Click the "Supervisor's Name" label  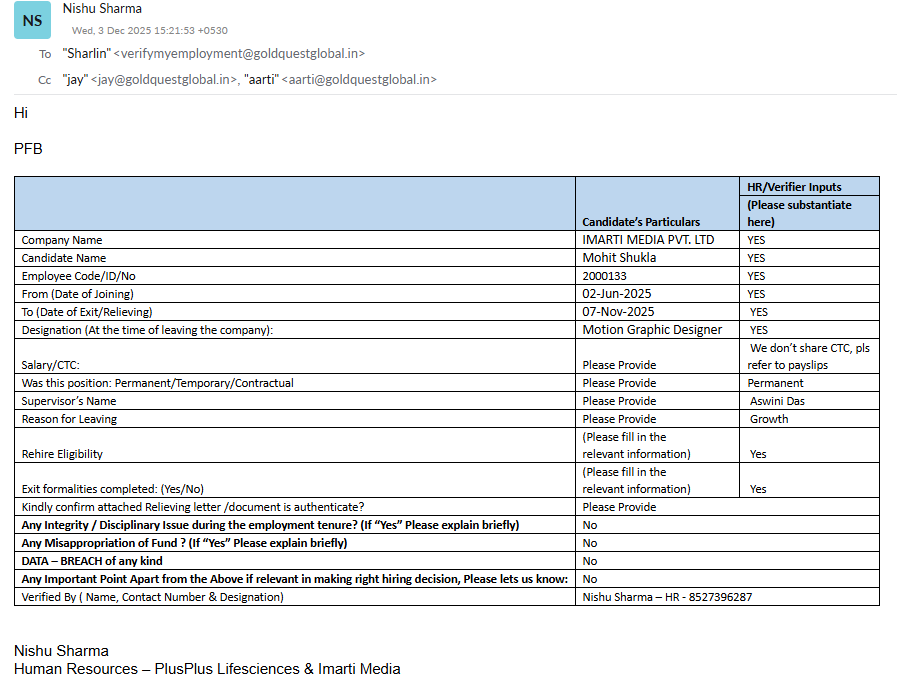pos(69,401)
